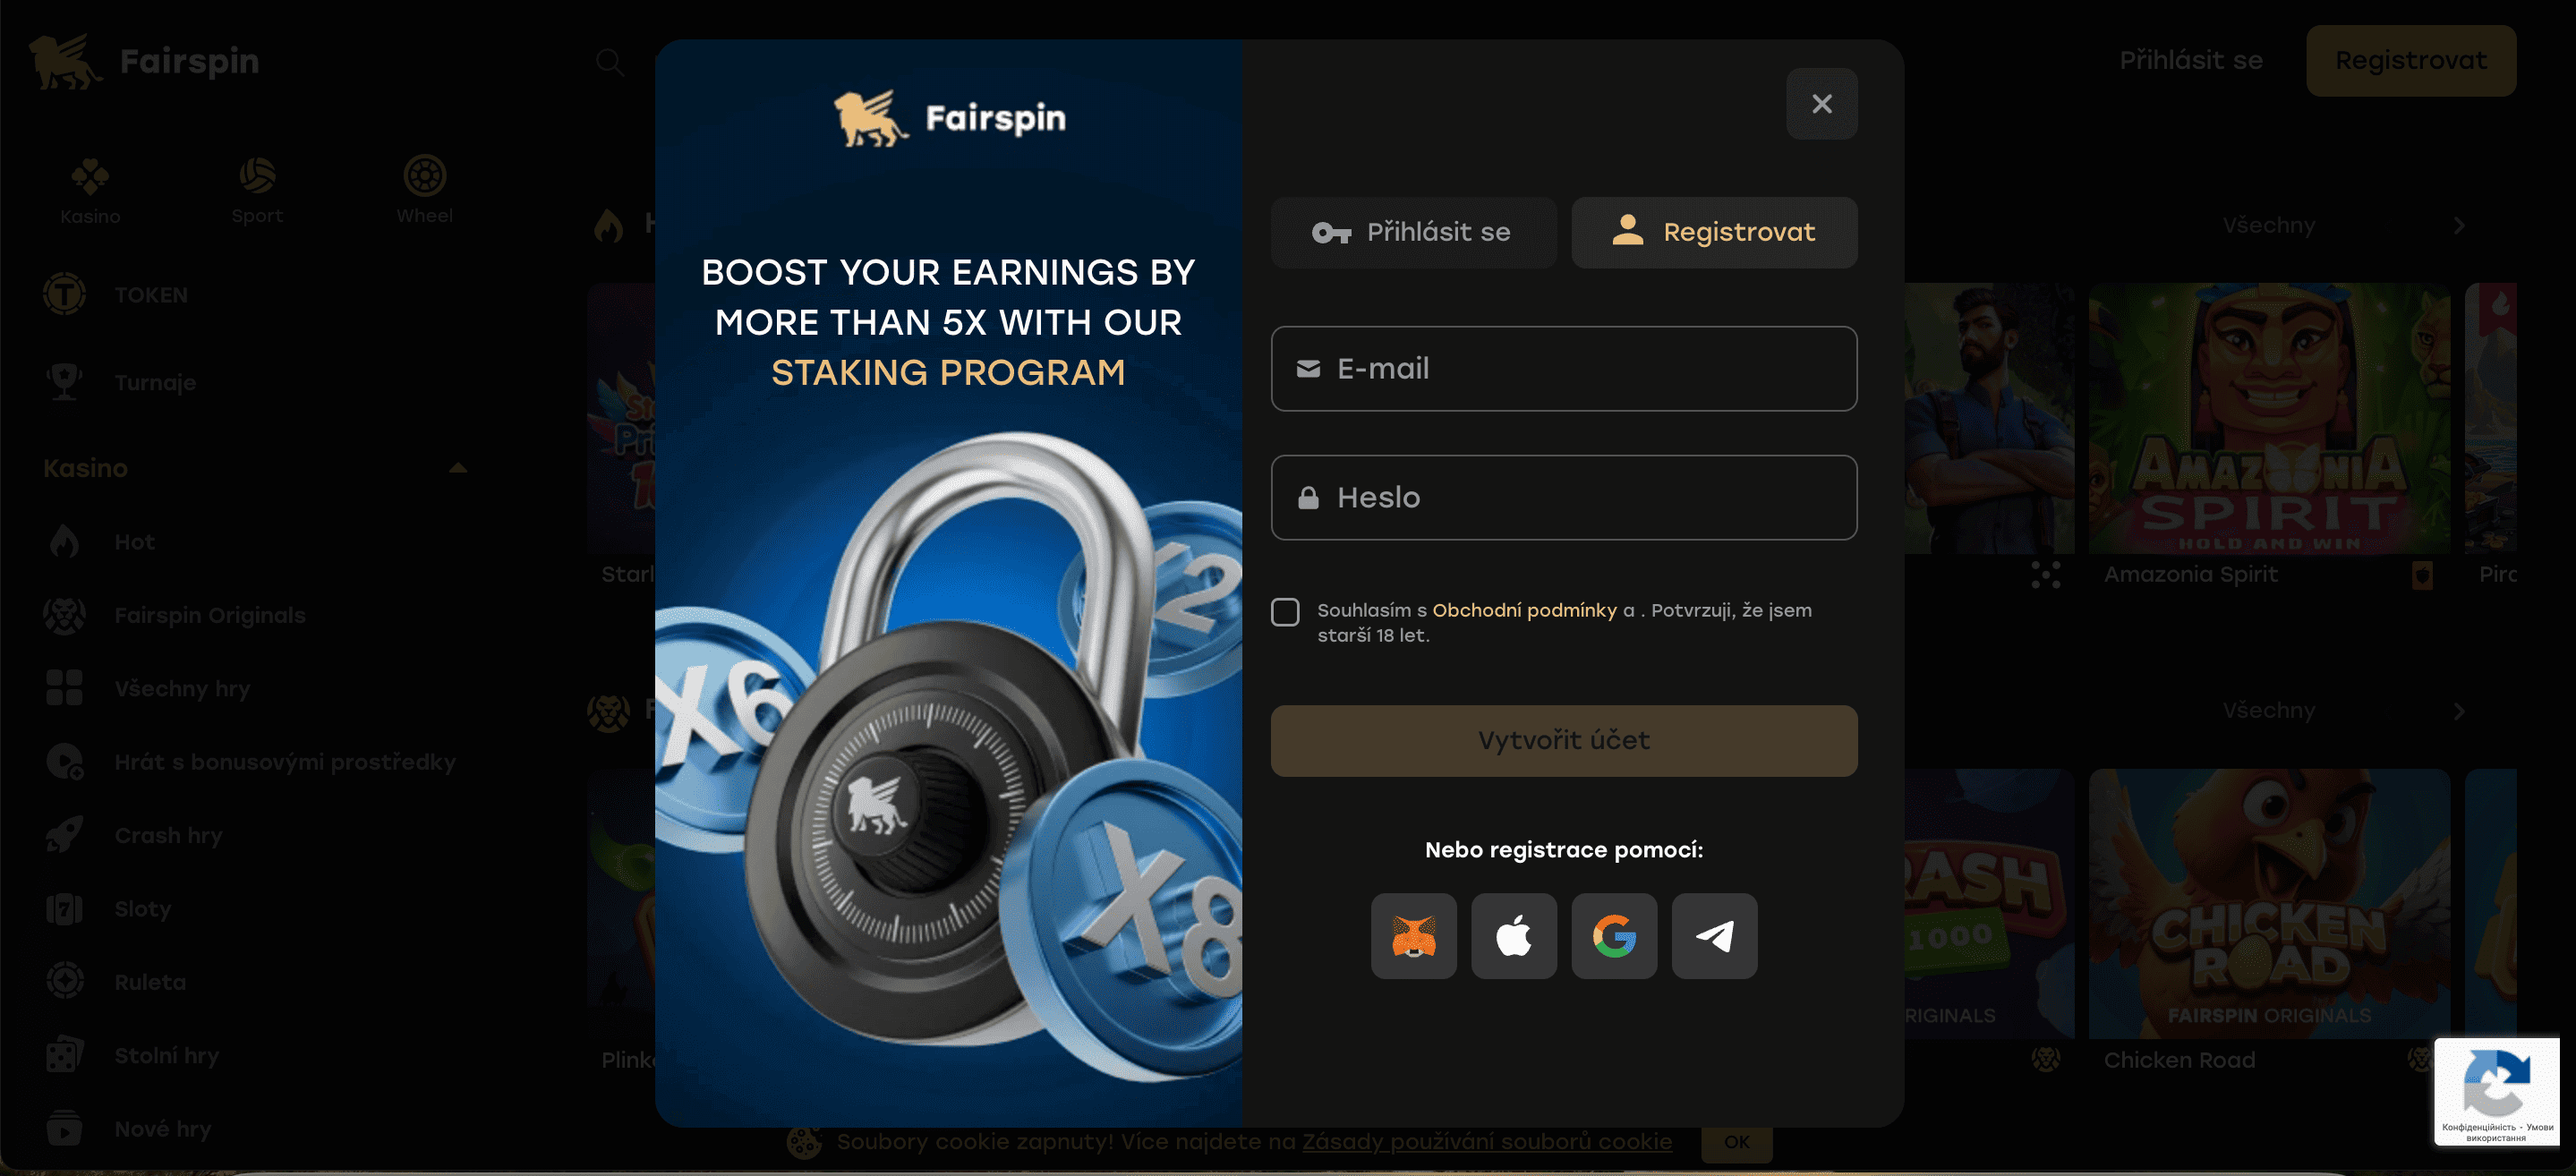This screenshot has width=2576, height=1176.
Task: Click the Google sign-in icon
Action: tap(1613, 934)
